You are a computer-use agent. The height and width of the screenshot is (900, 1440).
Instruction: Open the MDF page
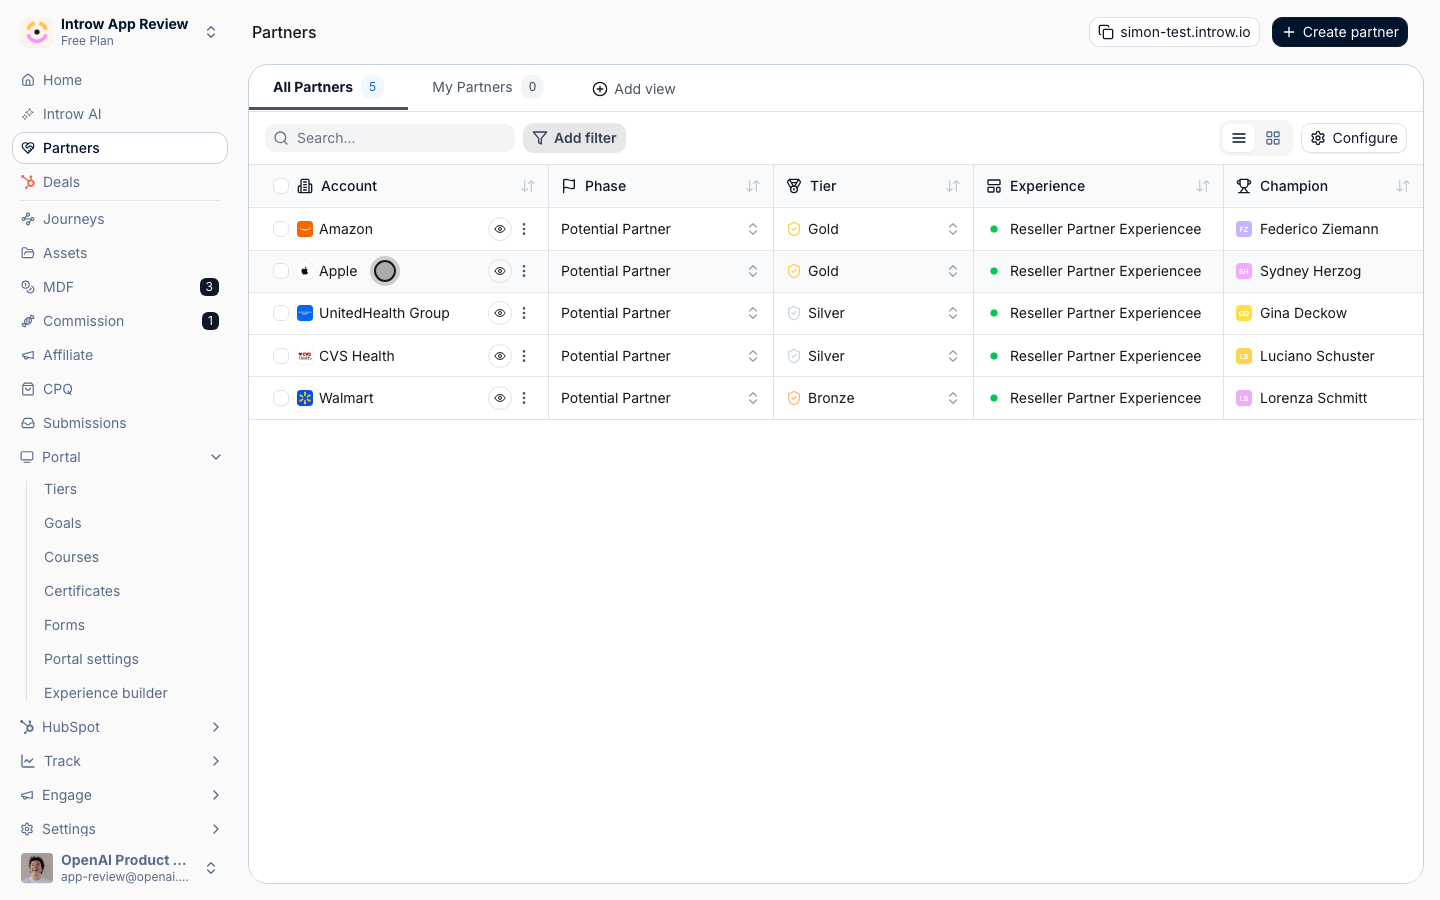pyautogui.click(x=120, y=287)
